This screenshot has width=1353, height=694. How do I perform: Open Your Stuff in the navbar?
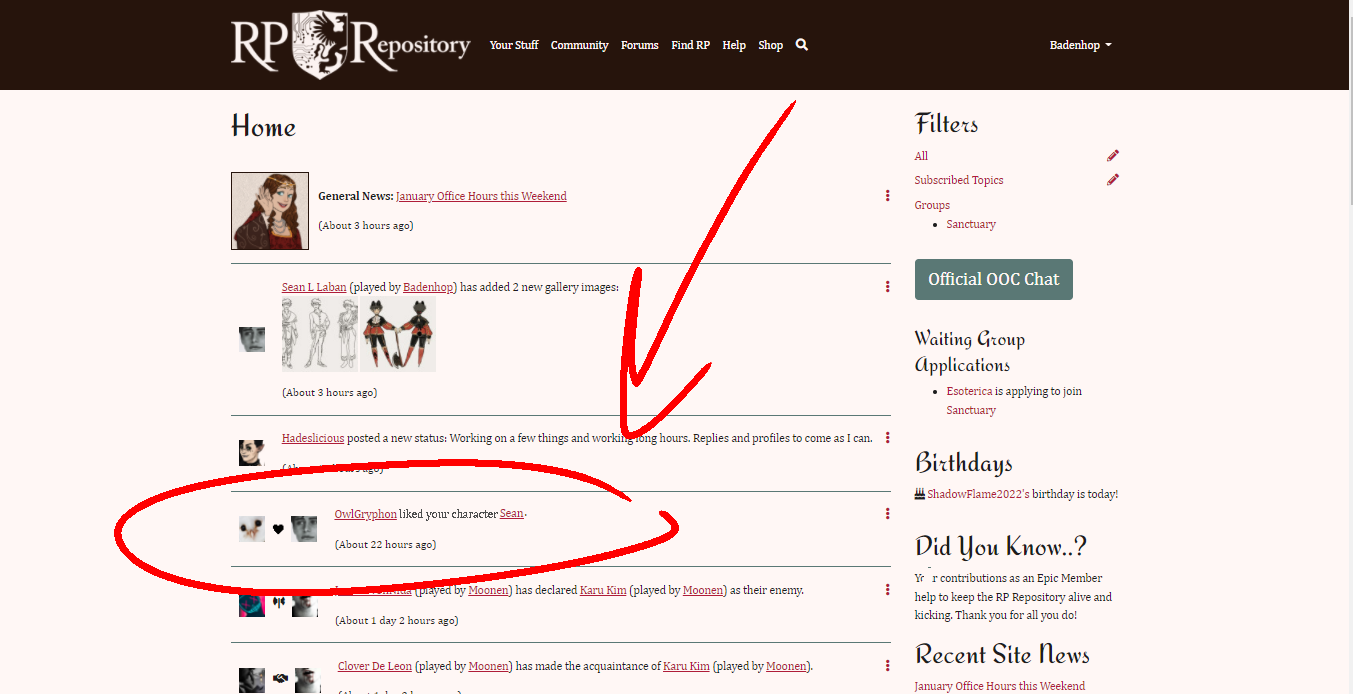tap(514, 45)
